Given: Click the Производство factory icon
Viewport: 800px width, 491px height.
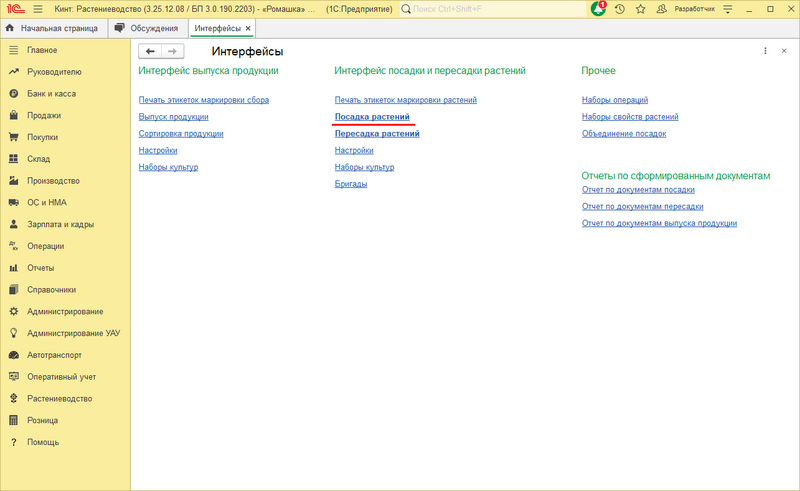Looking at the screenshot, I should coord(14,181).
